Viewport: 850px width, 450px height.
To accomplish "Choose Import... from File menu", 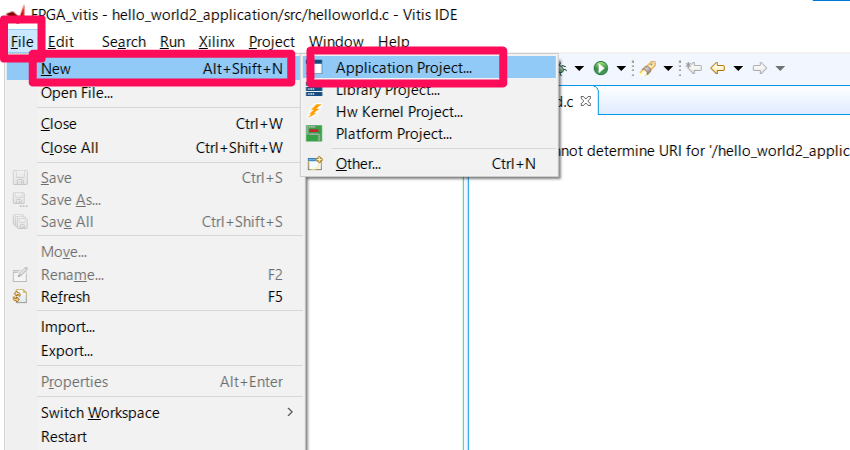I will click(155, 327).
